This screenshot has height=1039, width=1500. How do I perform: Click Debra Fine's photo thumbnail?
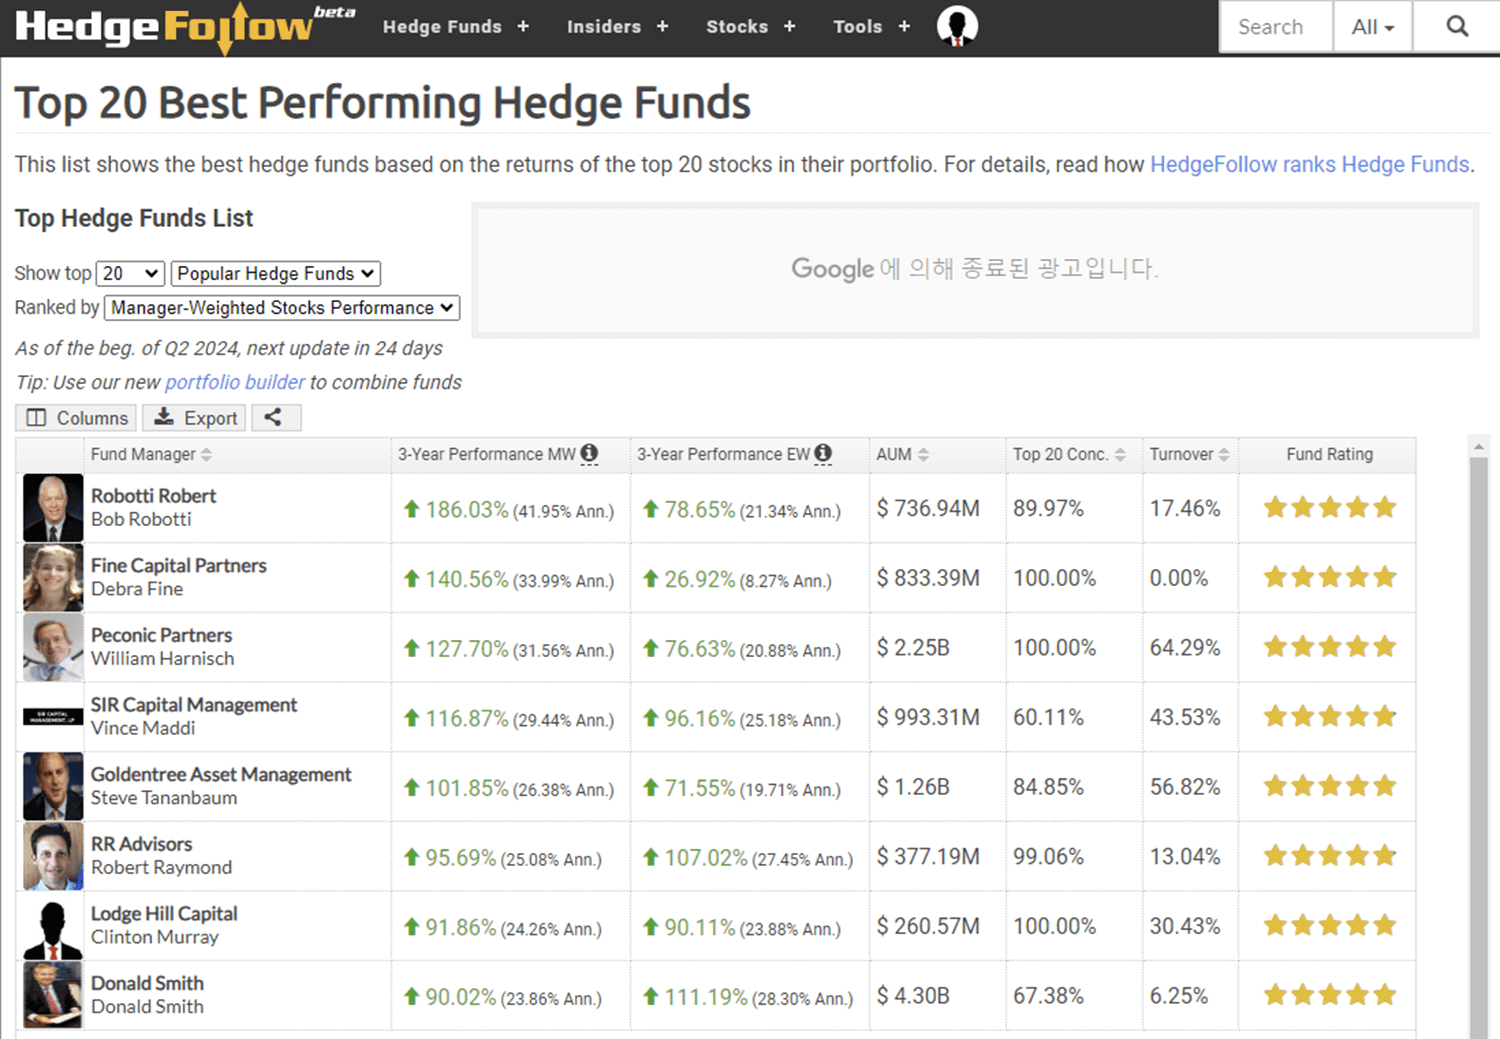(x=53, y=578)
